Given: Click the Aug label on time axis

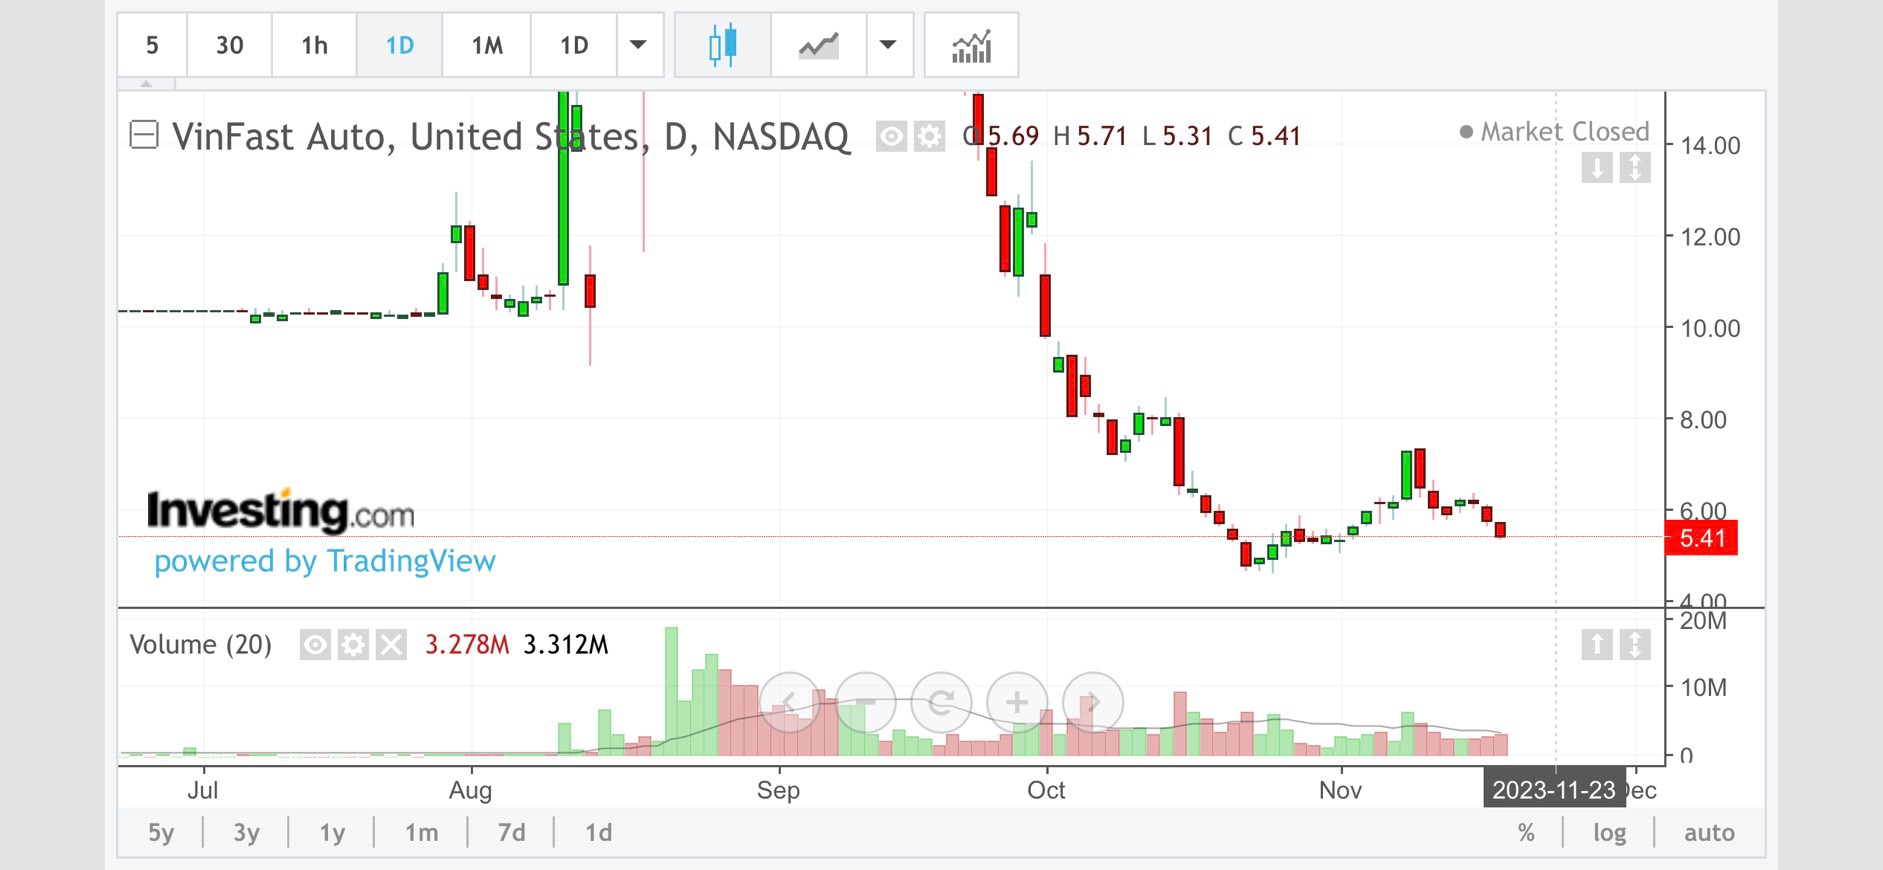Looking at the screenshot, I should tap(470, 790).
